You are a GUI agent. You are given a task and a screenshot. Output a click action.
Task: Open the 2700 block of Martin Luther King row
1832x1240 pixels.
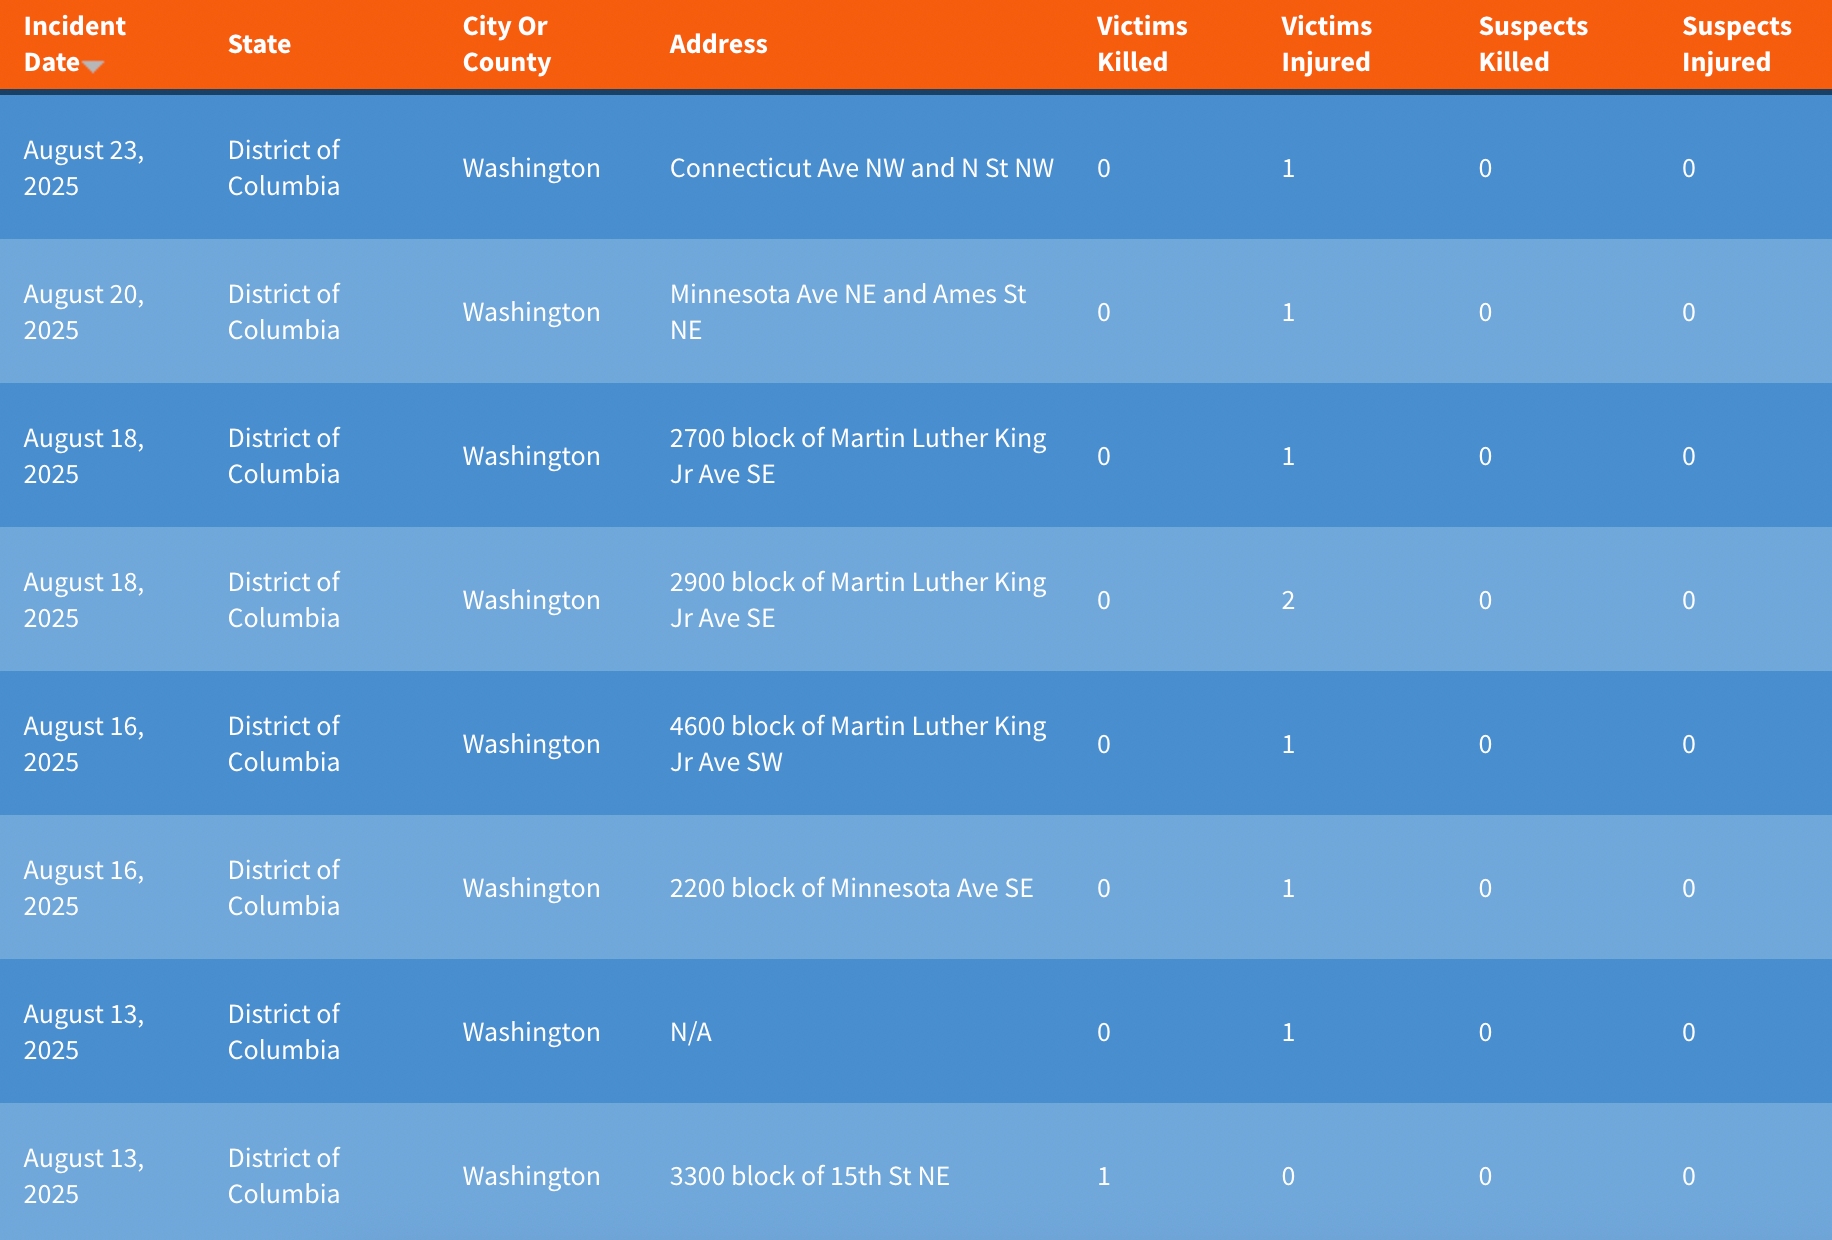pos(857,456)
